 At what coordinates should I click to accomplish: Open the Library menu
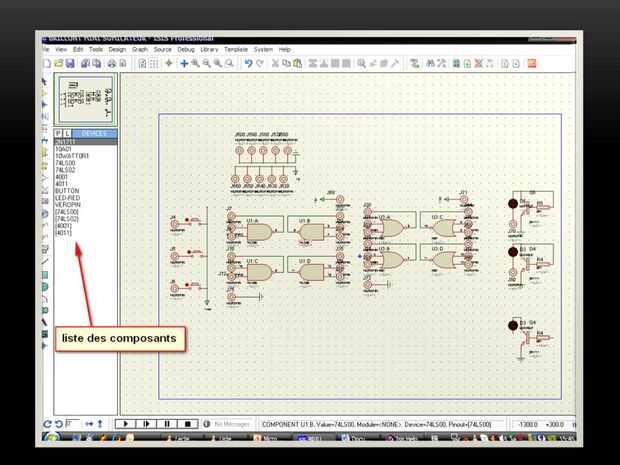tap(209, 49)
